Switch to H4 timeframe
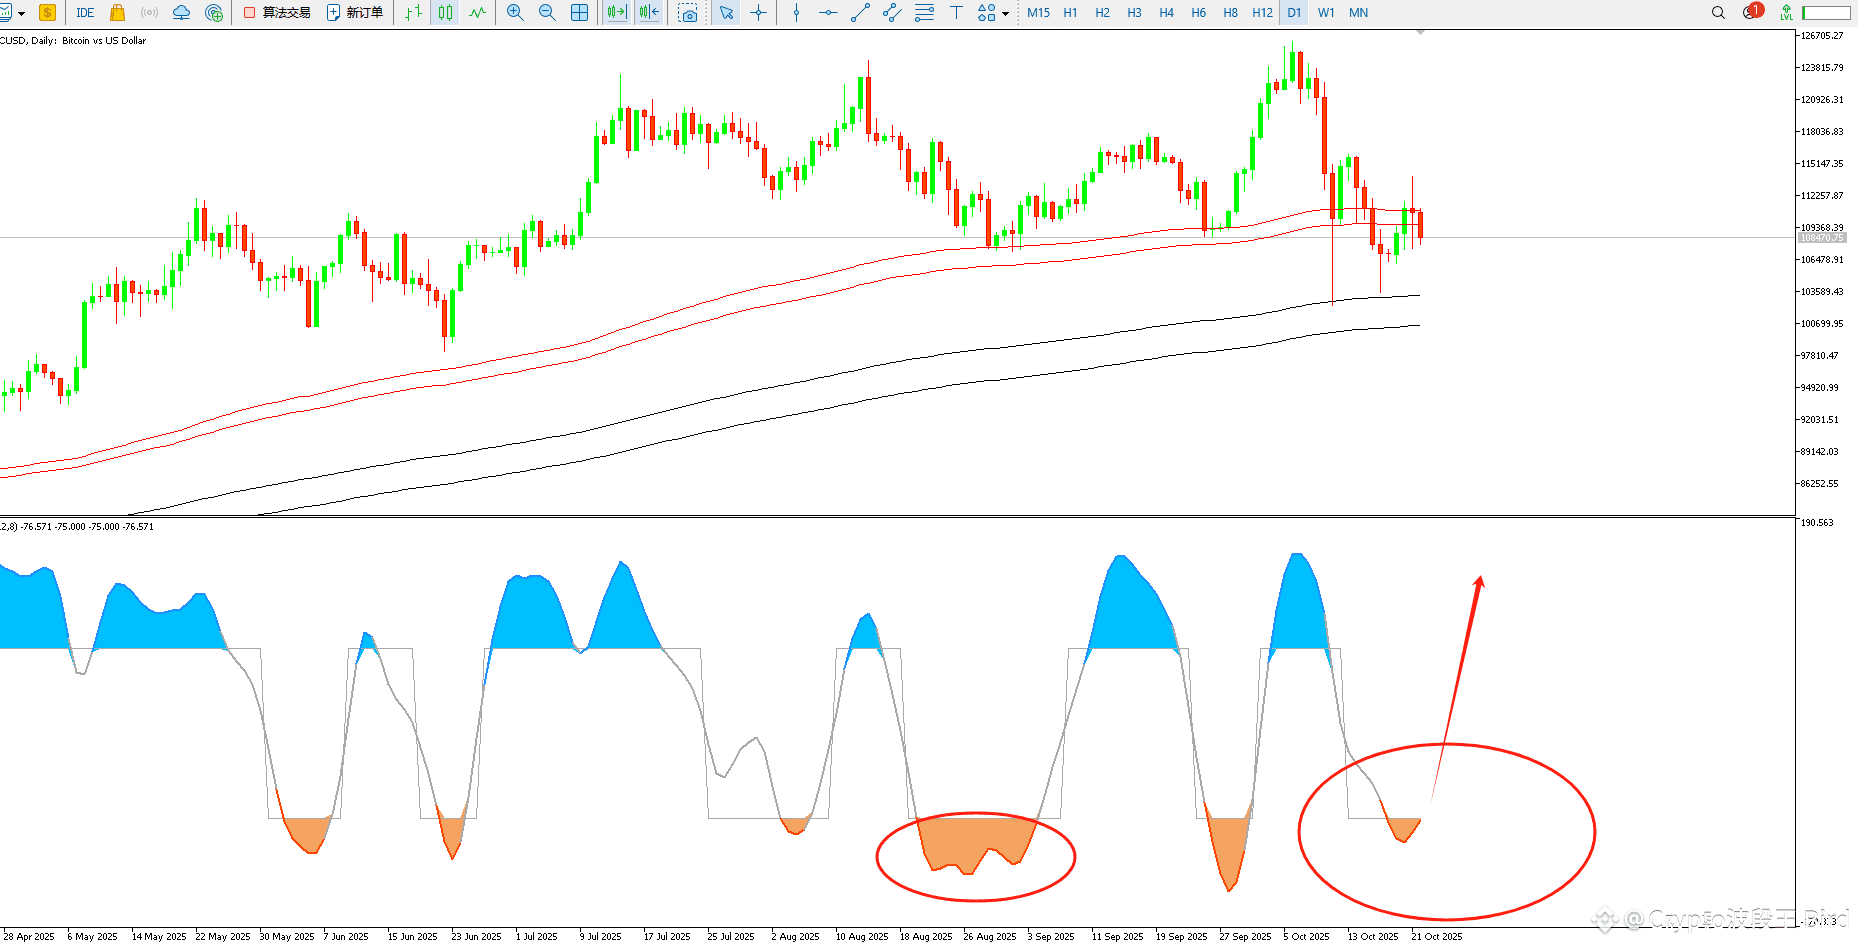This screenshot has width=1858, height=945. 1166,13
